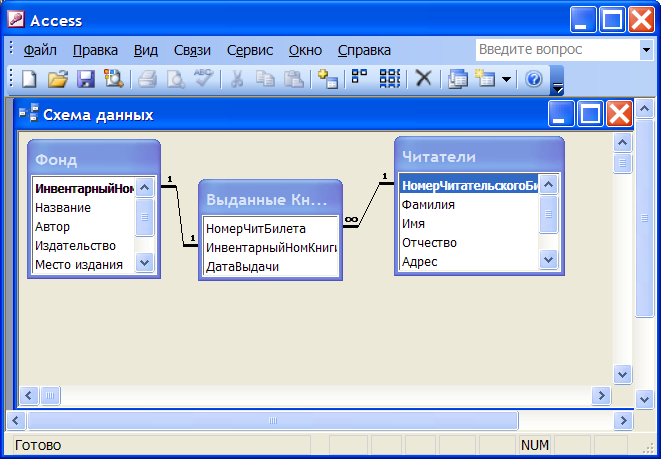661x459 pixels.
Task: Expand the New Object dropdown arrow
Action: point(506,79)
